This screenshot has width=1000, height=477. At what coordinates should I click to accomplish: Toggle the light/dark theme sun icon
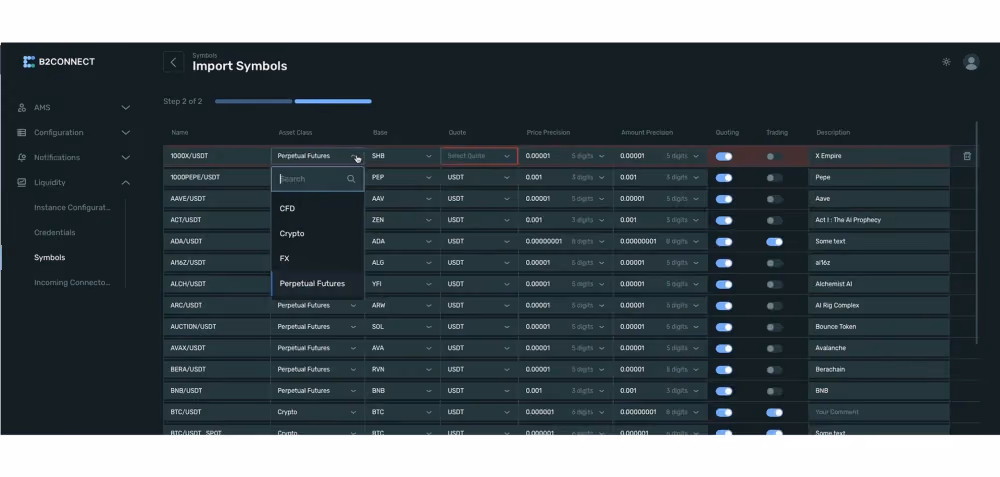click(946, 62)
